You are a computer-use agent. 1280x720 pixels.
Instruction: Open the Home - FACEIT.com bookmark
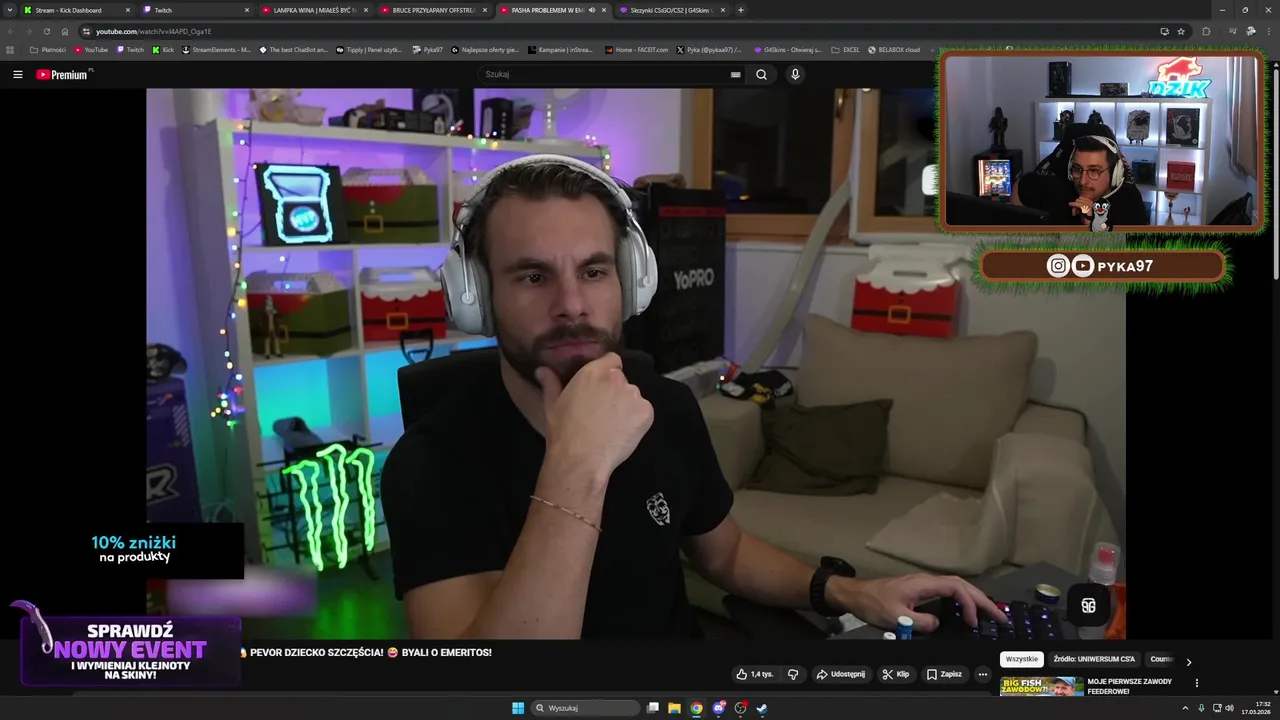coord(636,49)
